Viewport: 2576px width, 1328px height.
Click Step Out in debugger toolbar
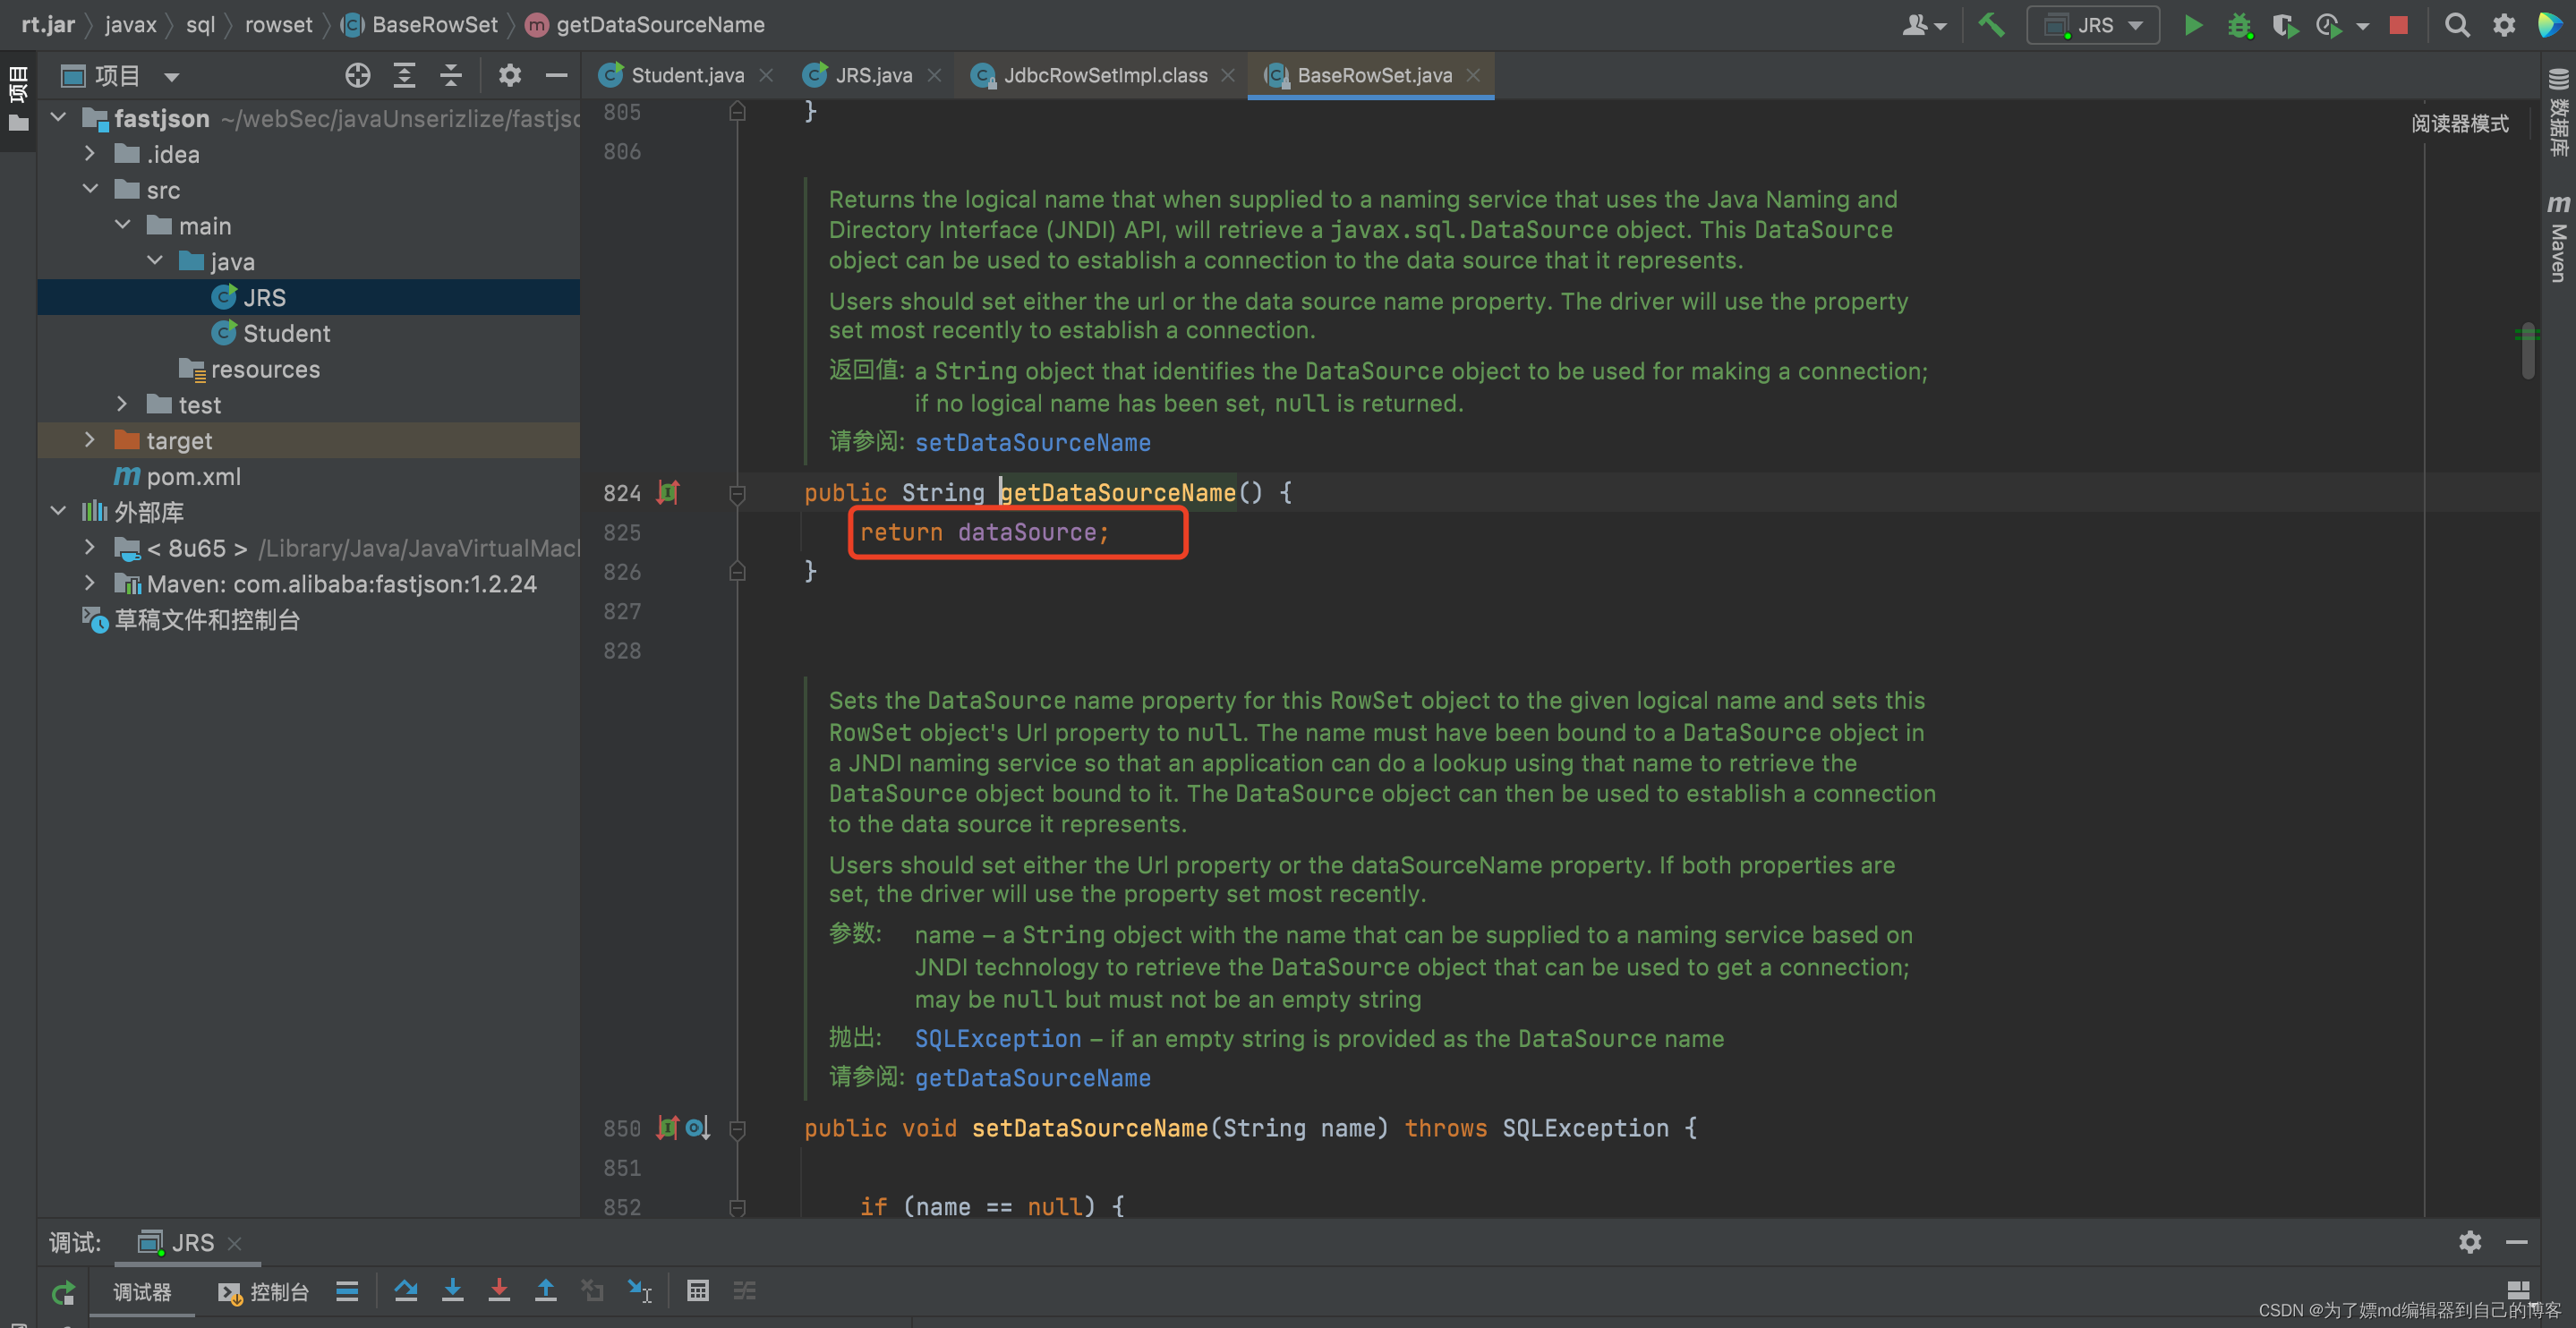click(x=545, y=1290)
